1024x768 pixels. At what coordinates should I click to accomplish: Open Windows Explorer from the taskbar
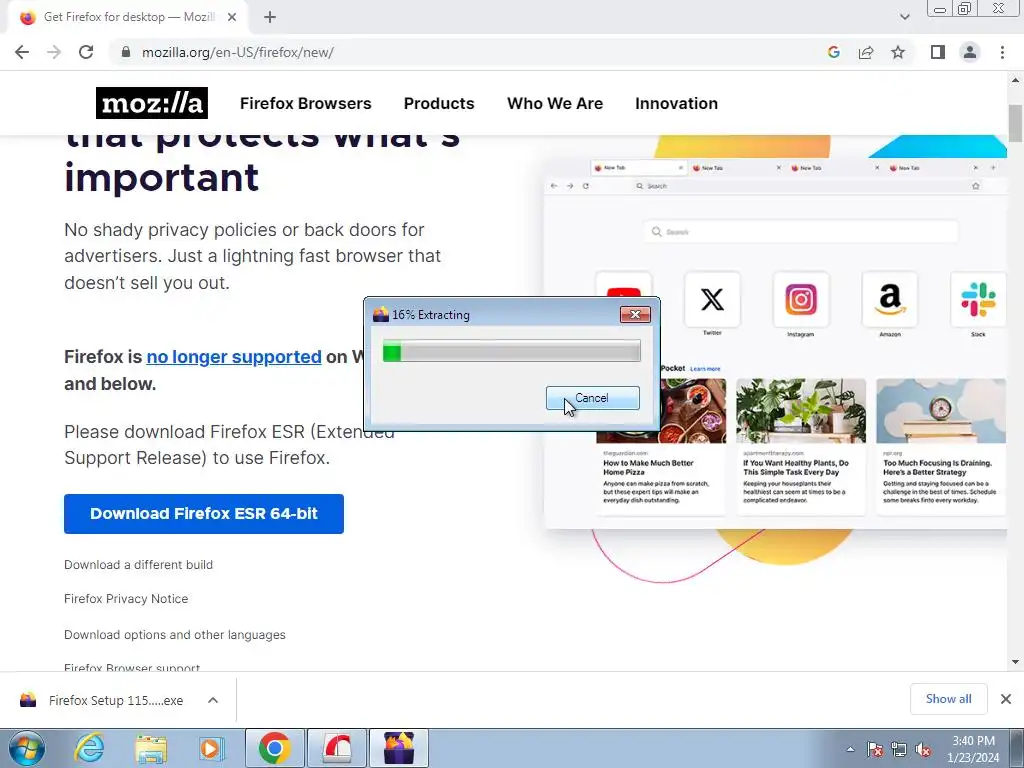coord(151,748)
